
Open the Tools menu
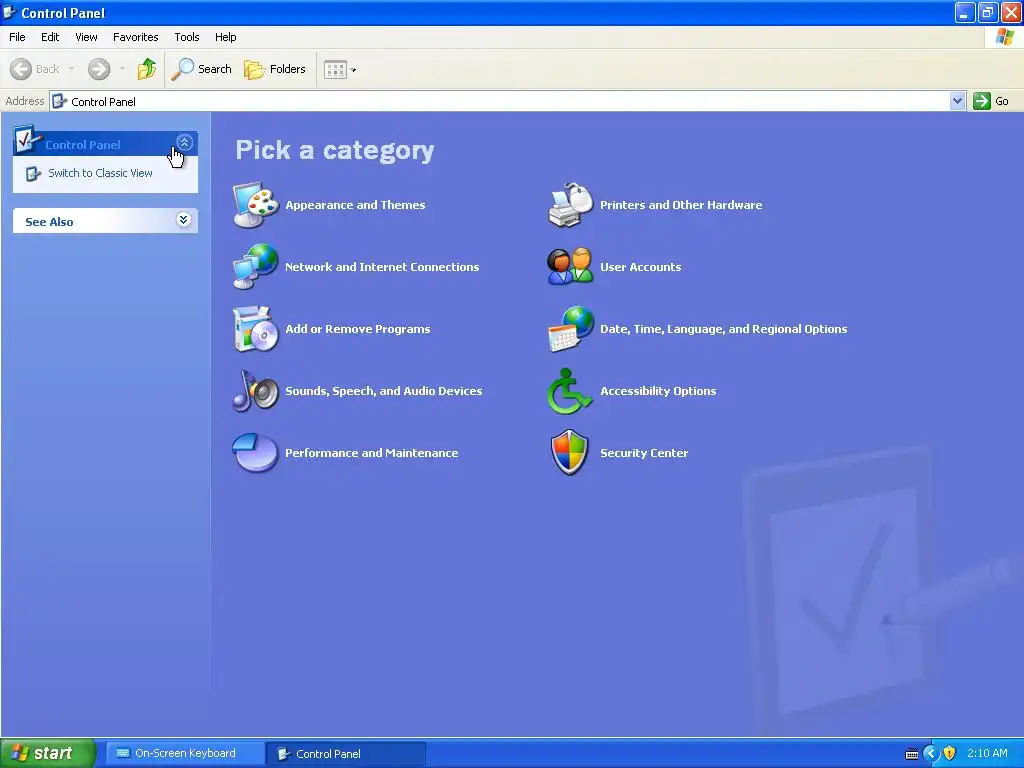click(187, 37)
